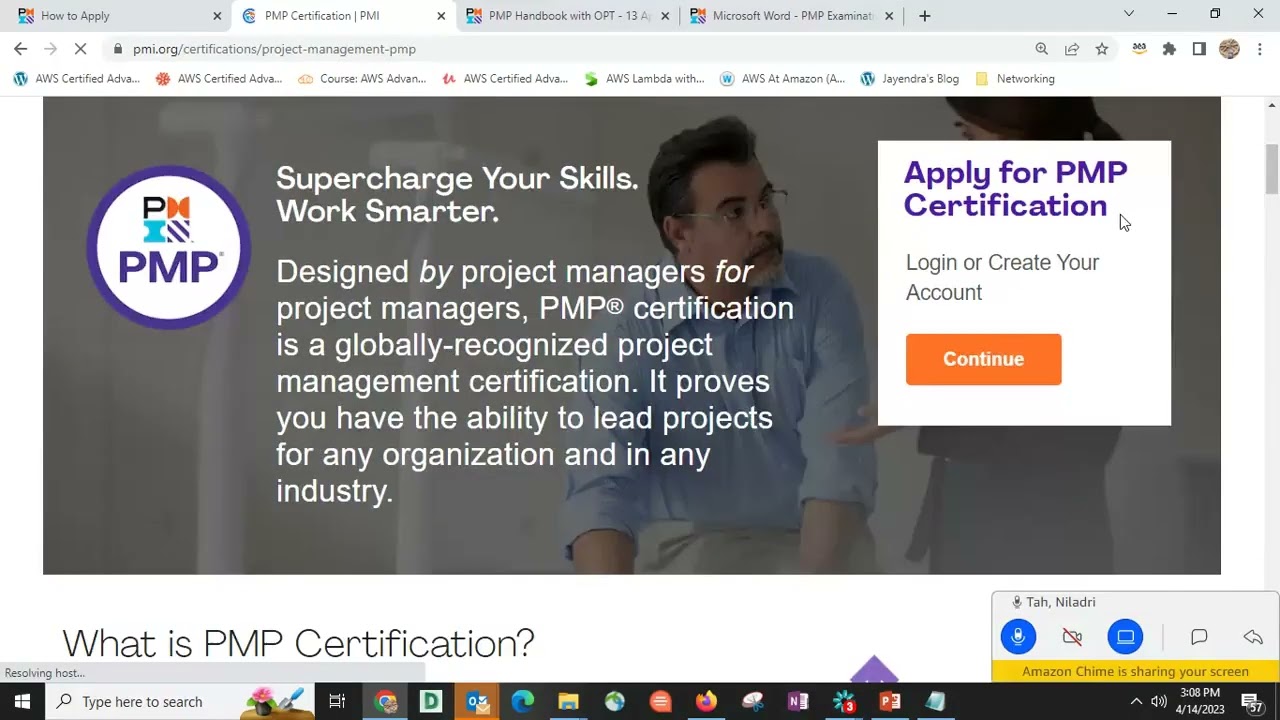The image size is (1280, 720).
Task: View site information lock icon
Action: pyautogui.click(x=118, y=49)
